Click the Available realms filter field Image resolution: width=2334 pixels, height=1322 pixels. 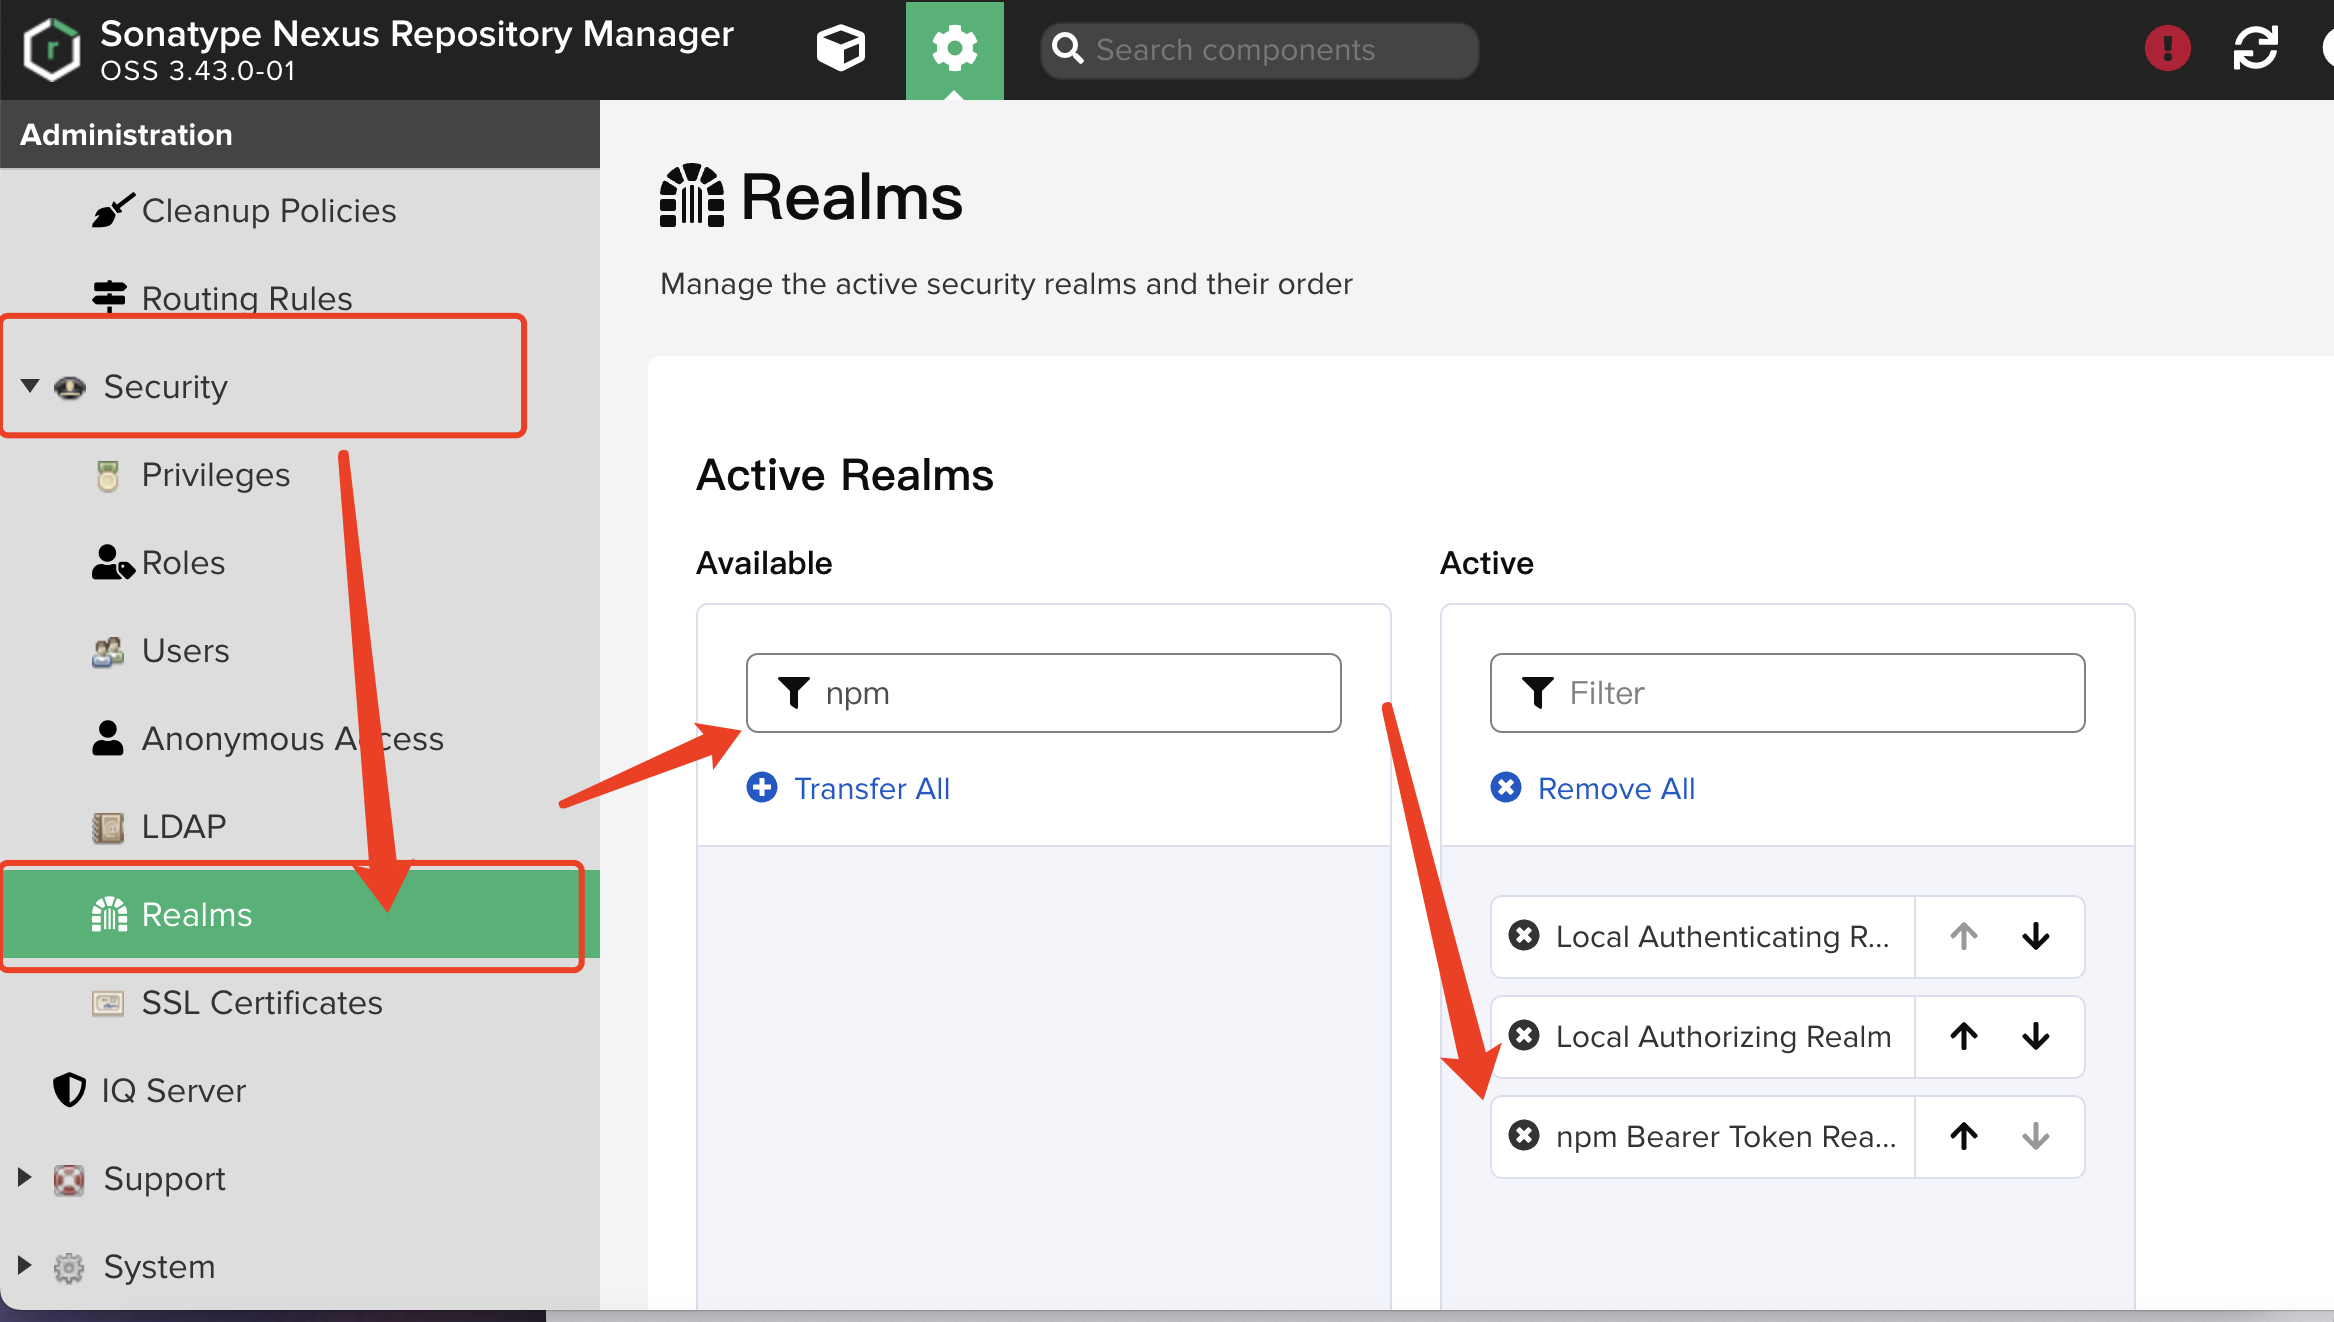pyautogui.click(x=1044, y=693)
